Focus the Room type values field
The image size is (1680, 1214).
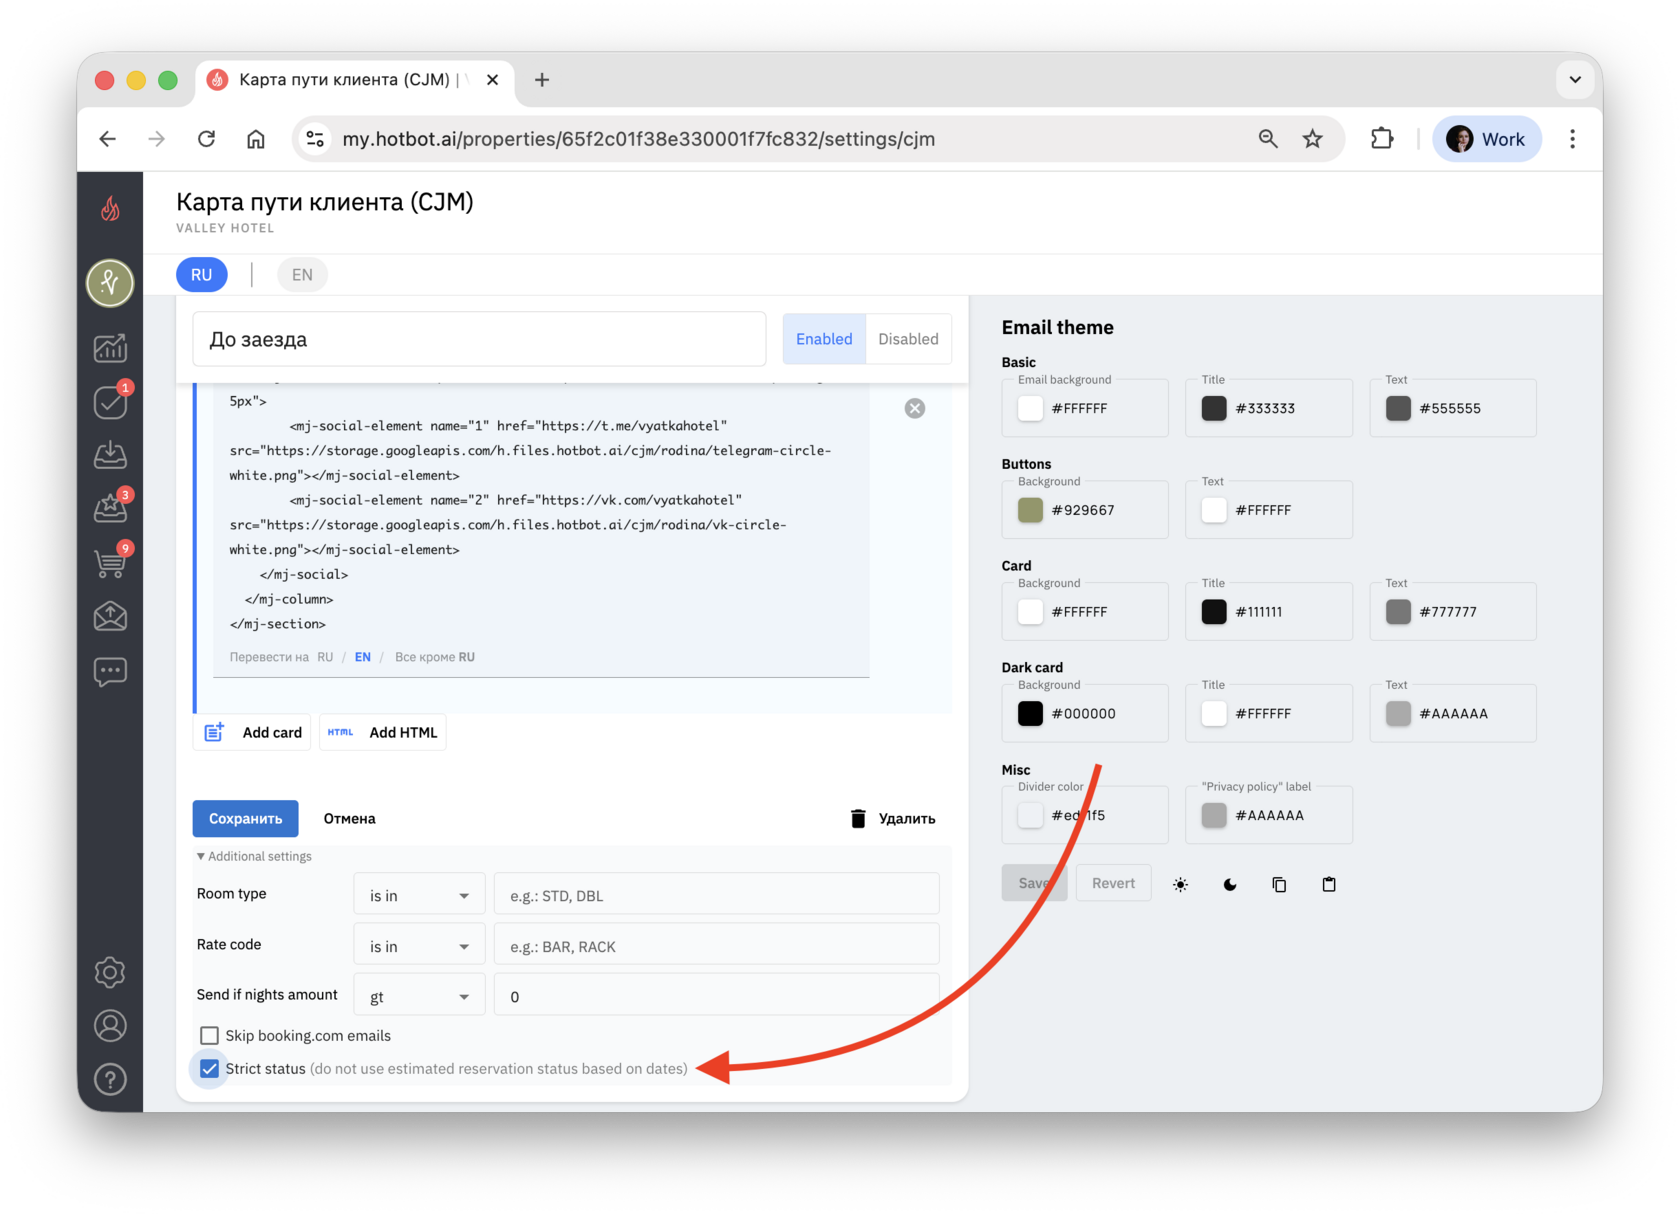(x=716, y=895)
